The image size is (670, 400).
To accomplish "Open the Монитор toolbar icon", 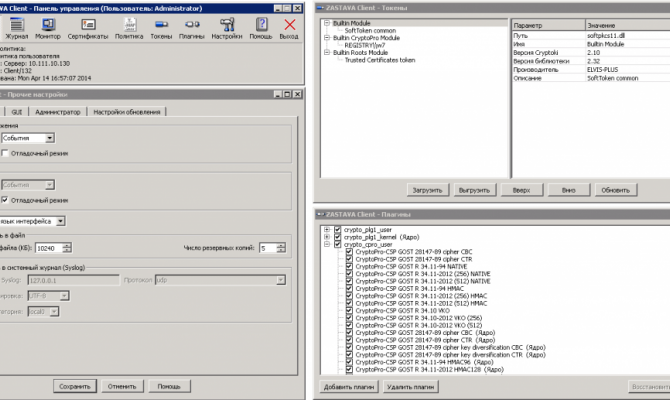I will point(48,29).
